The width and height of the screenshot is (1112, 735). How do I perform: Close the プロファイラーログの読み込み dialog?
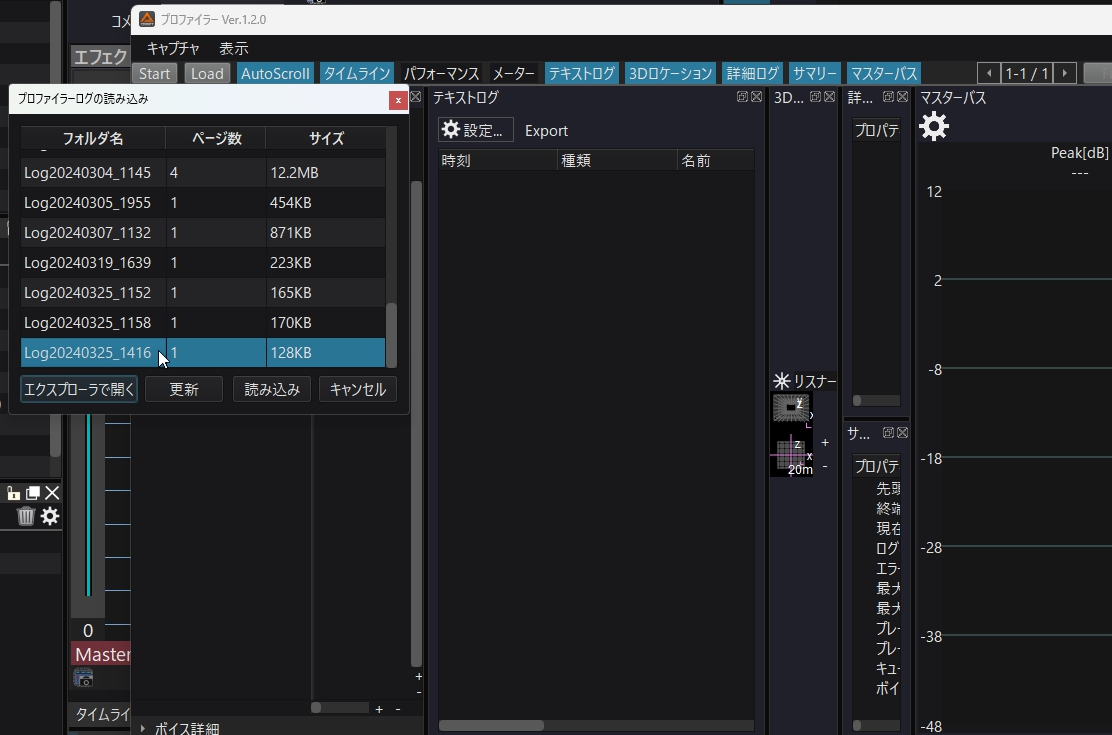click(x=398, y=100)
